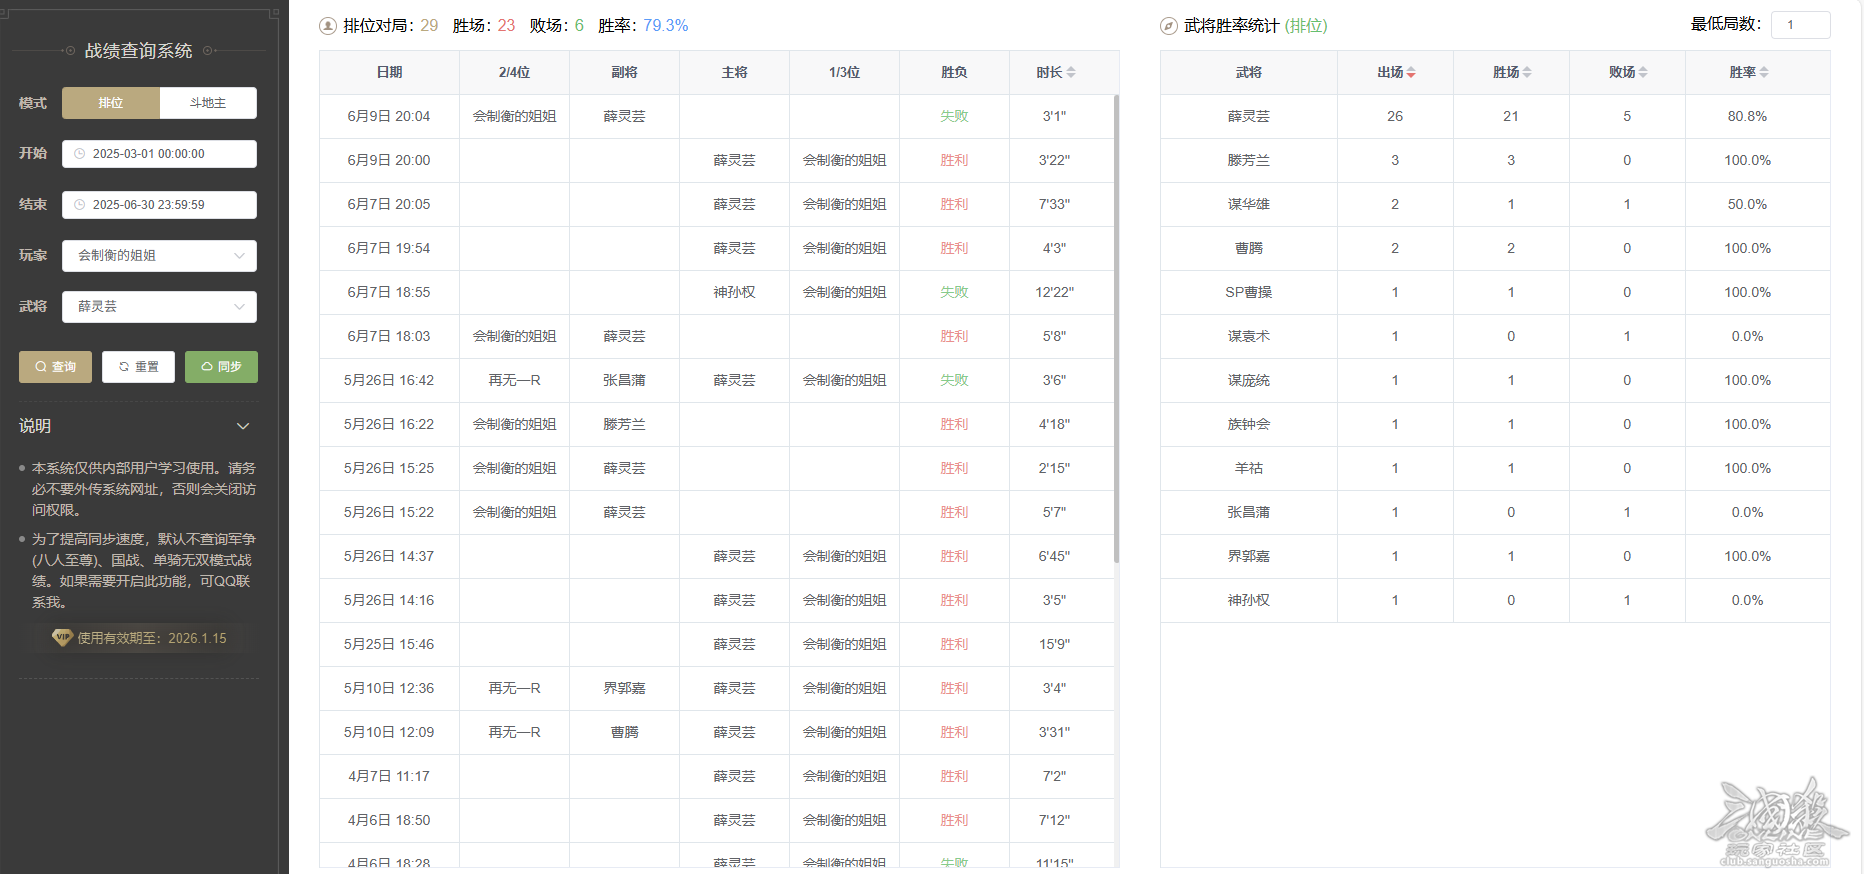Click the clock icon in 开始 field
1864x874 pixels.
(x=80, y=154)
